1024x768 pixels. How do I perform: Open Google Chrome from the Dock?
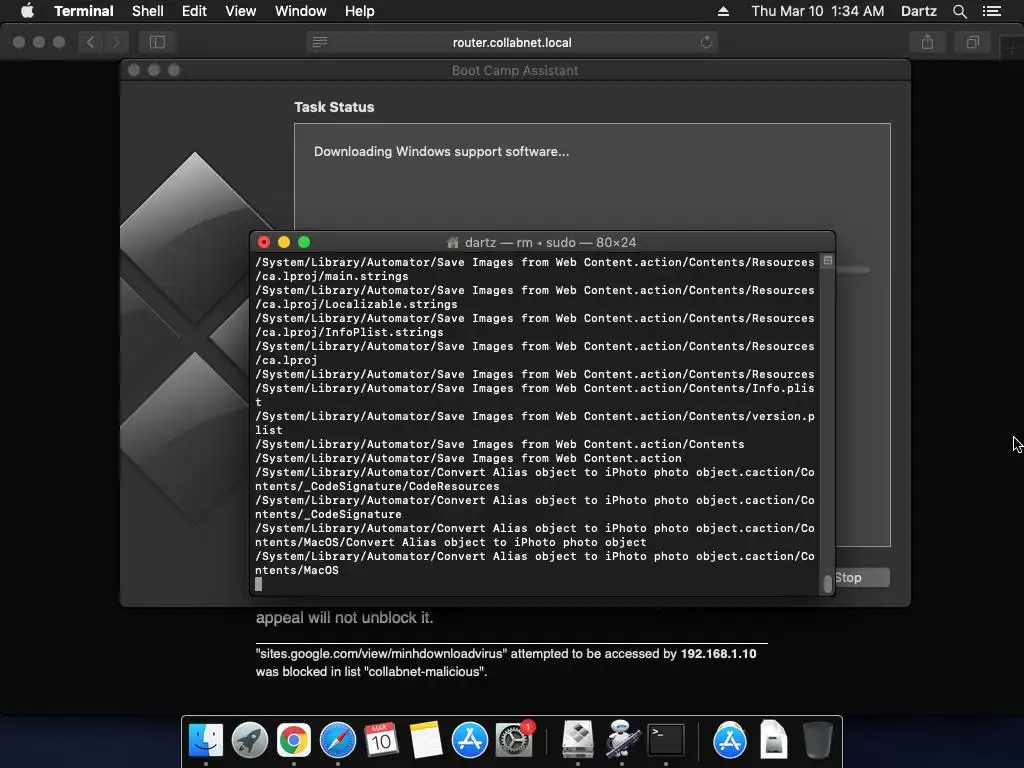(x=294, y=741)
